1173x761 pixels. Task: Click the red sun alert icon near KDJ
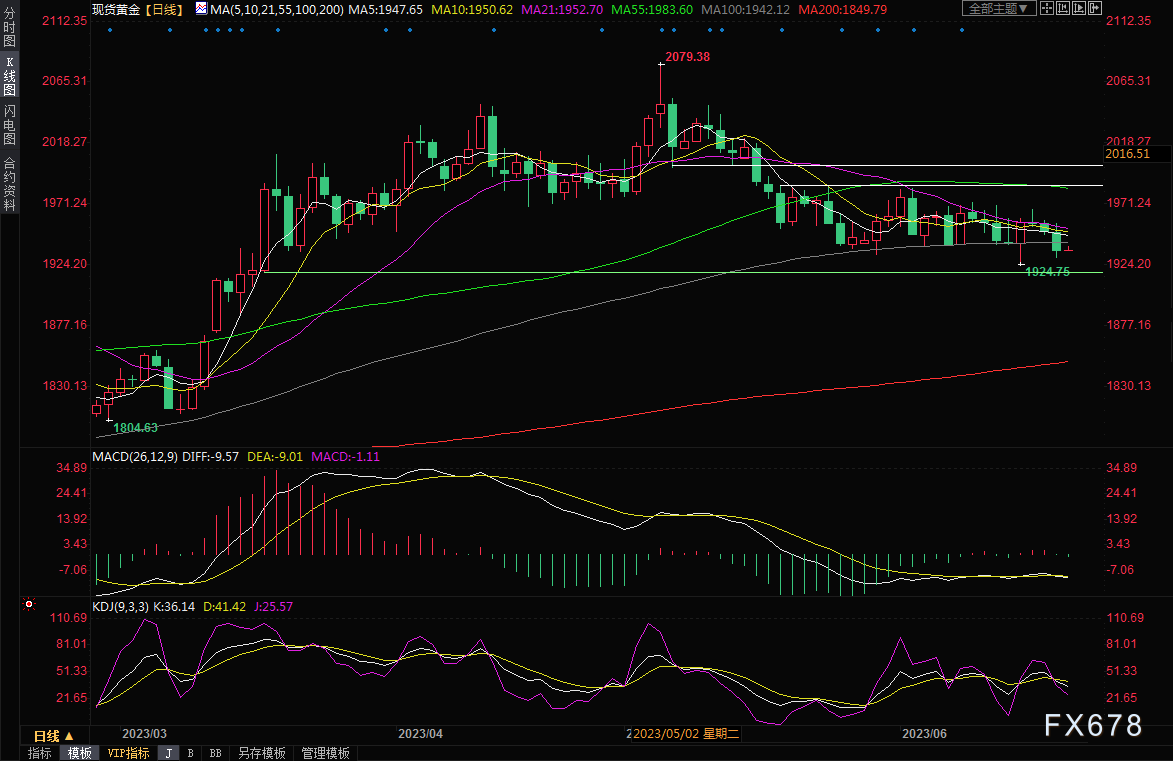[28, 605]
